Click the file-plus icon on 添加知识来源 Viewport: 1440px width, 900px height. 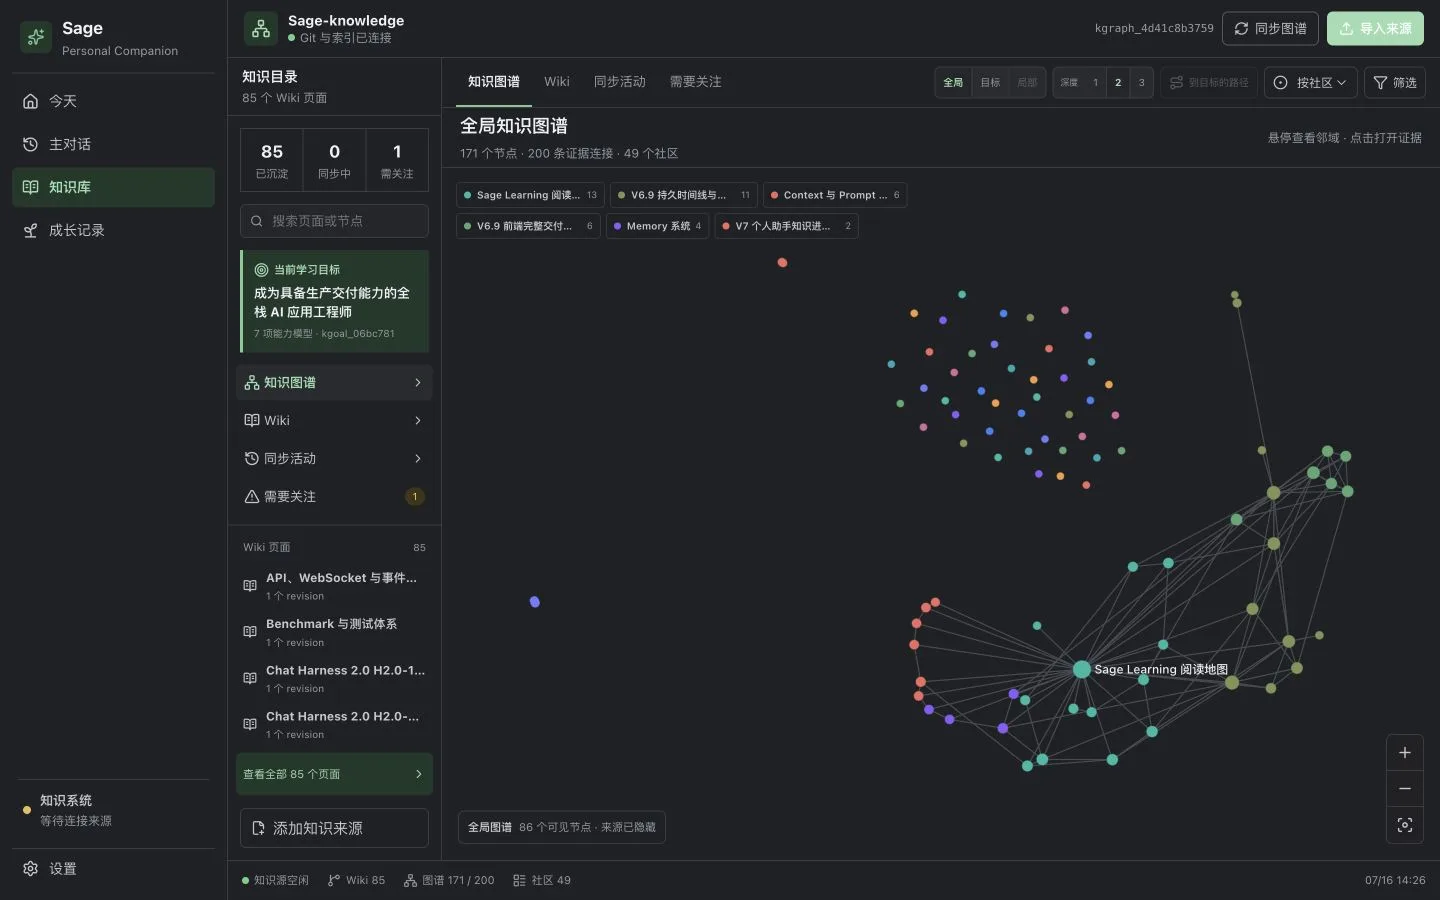pyautogui.click(x=258, y=828)
